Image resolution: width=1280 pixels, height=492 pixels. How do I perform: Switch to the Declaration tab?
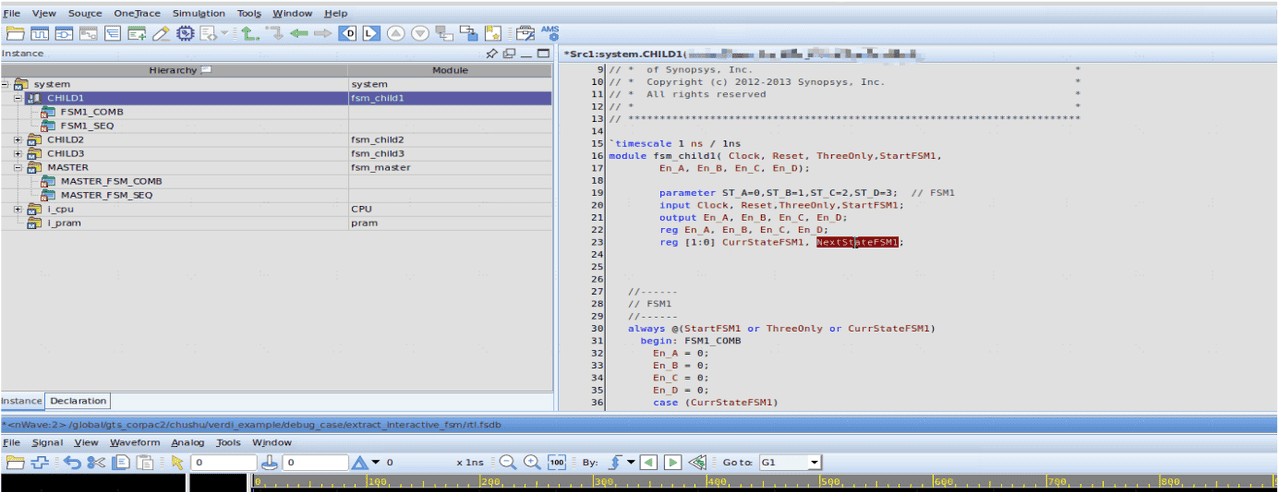click(78, 401)
